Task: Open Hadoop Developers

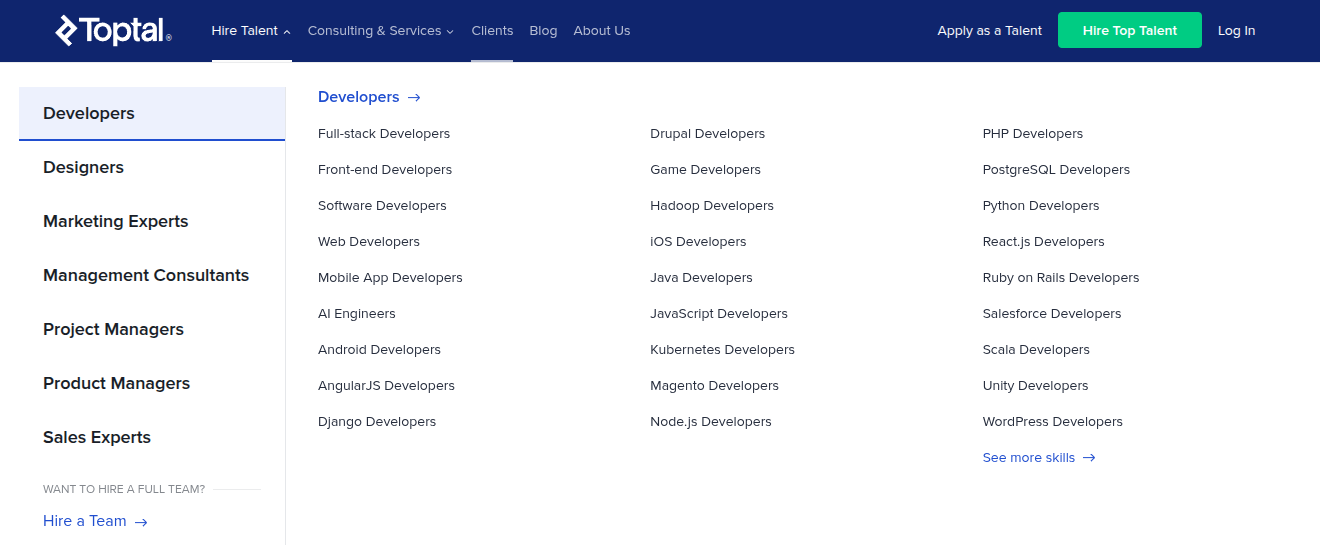Action: [x=712, y=206]
